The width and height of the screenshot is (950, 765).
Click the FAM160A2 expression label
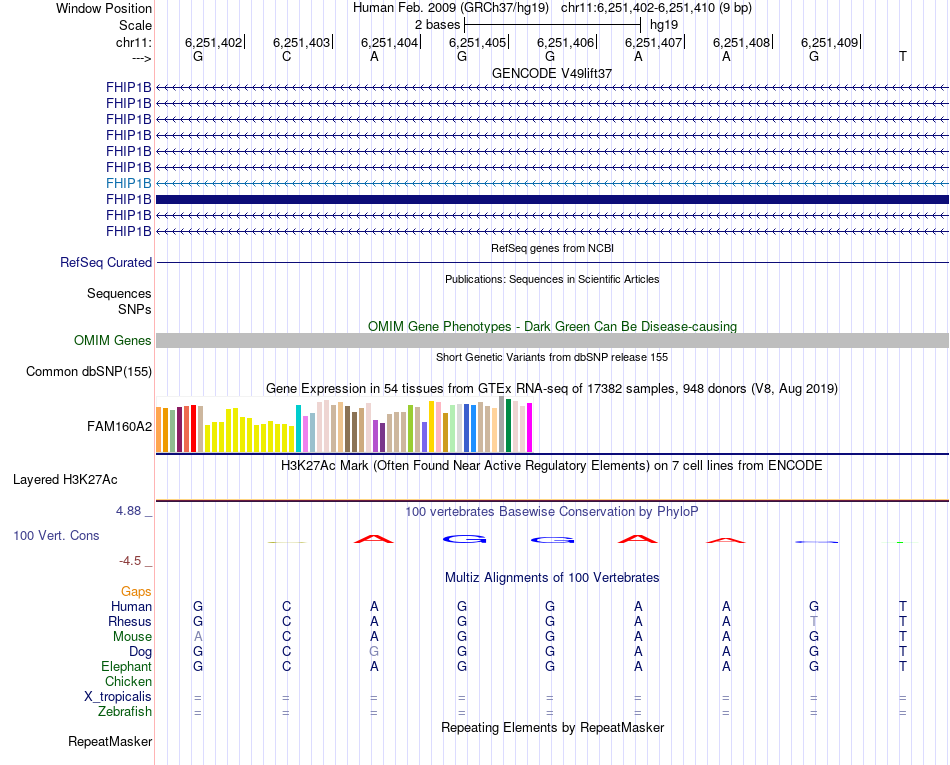(119, 426)
